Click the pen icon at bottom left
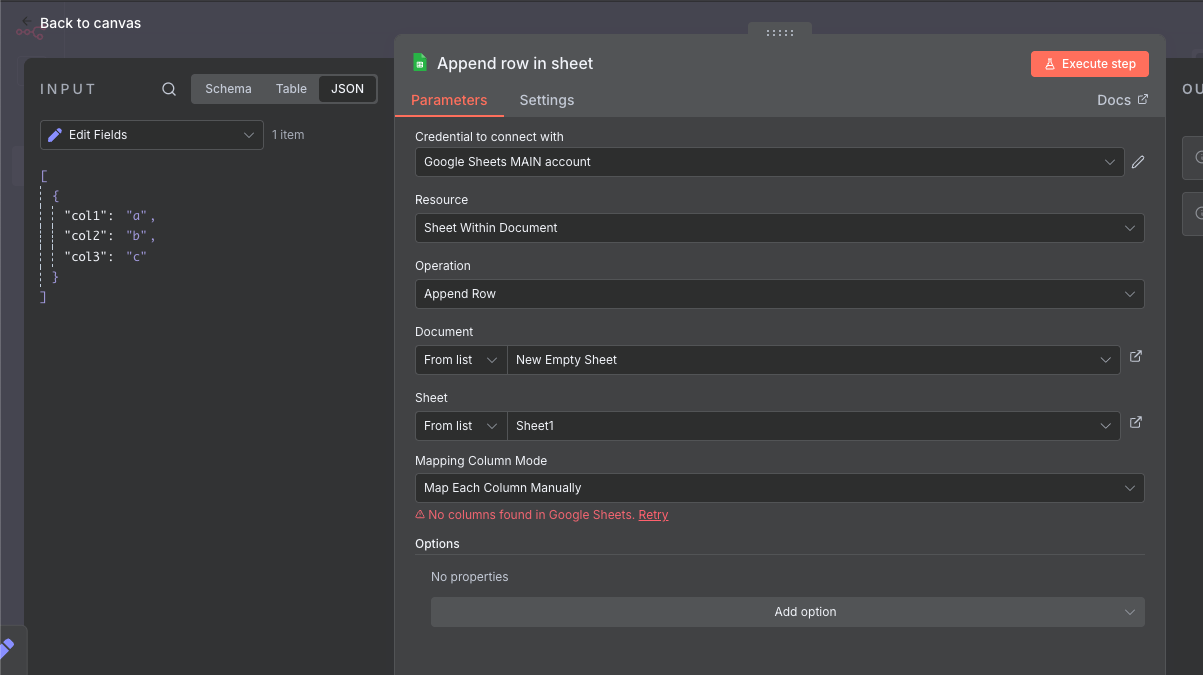 click(x=6, y=649)
